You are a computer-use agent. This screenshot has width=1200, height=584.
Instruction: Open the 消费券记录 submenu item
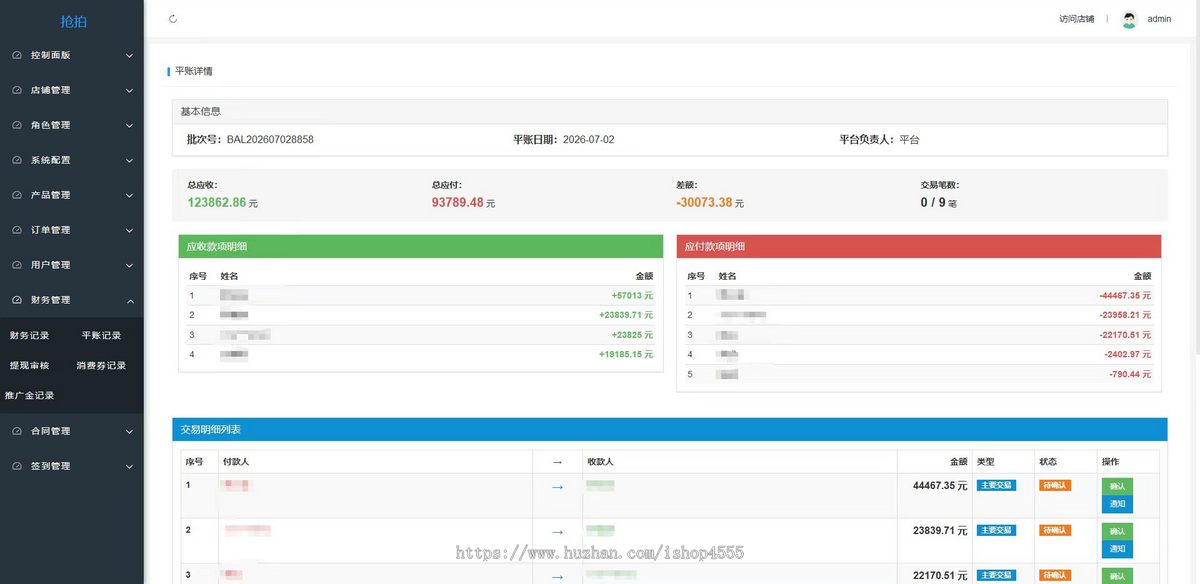click(x=101, y=365)
